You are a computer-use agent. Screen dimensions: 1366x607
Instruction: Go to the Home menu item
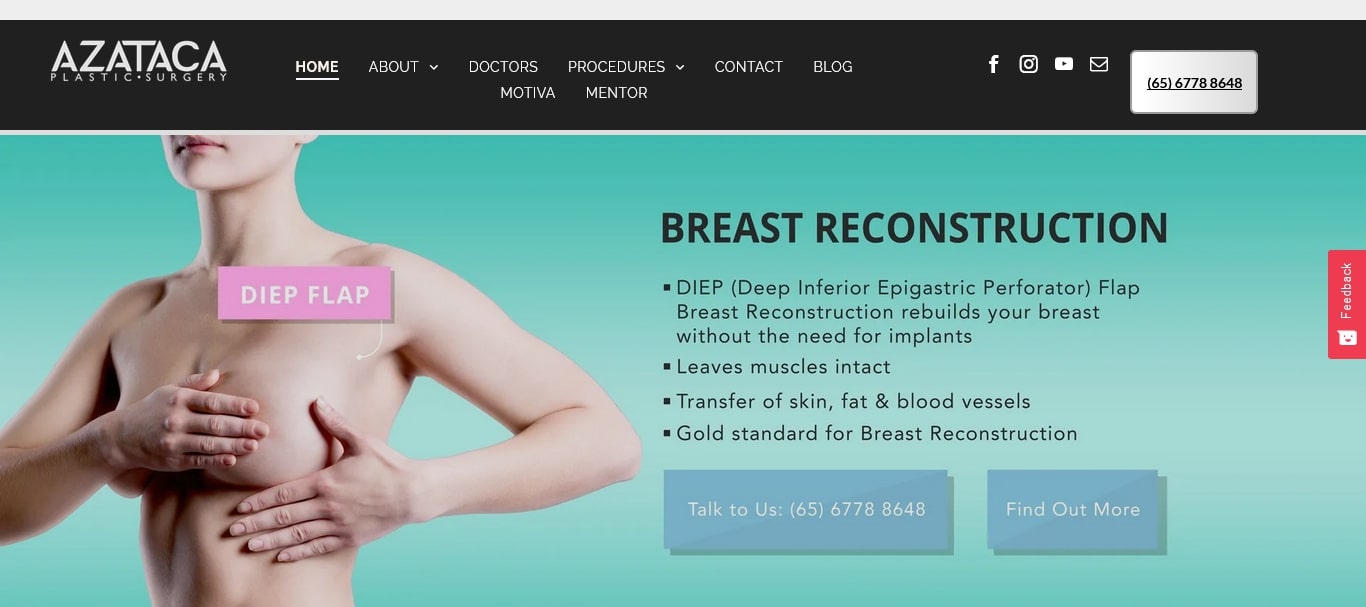tap(317, 67)
